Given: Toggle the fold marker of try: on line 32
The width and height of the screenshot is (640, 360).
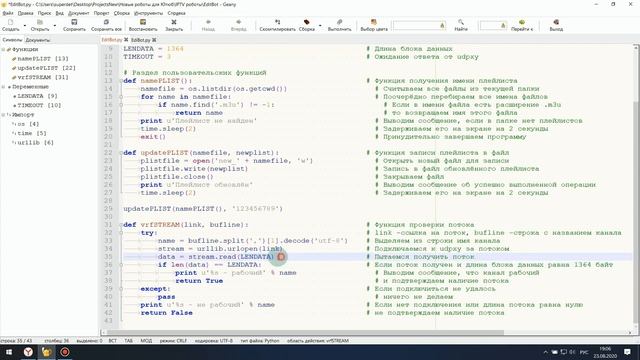Looking at the screenshot, I should coord(121,233).
